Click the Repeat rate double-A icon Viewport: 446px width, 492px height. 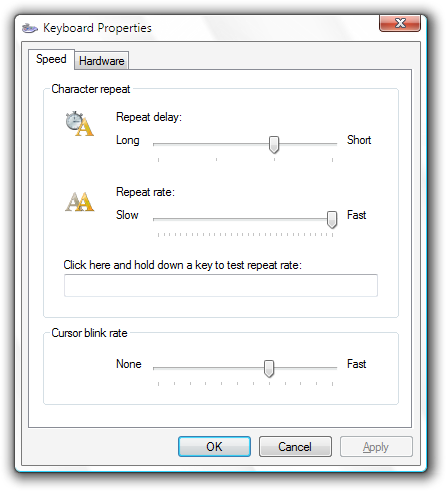click(79, 201)
